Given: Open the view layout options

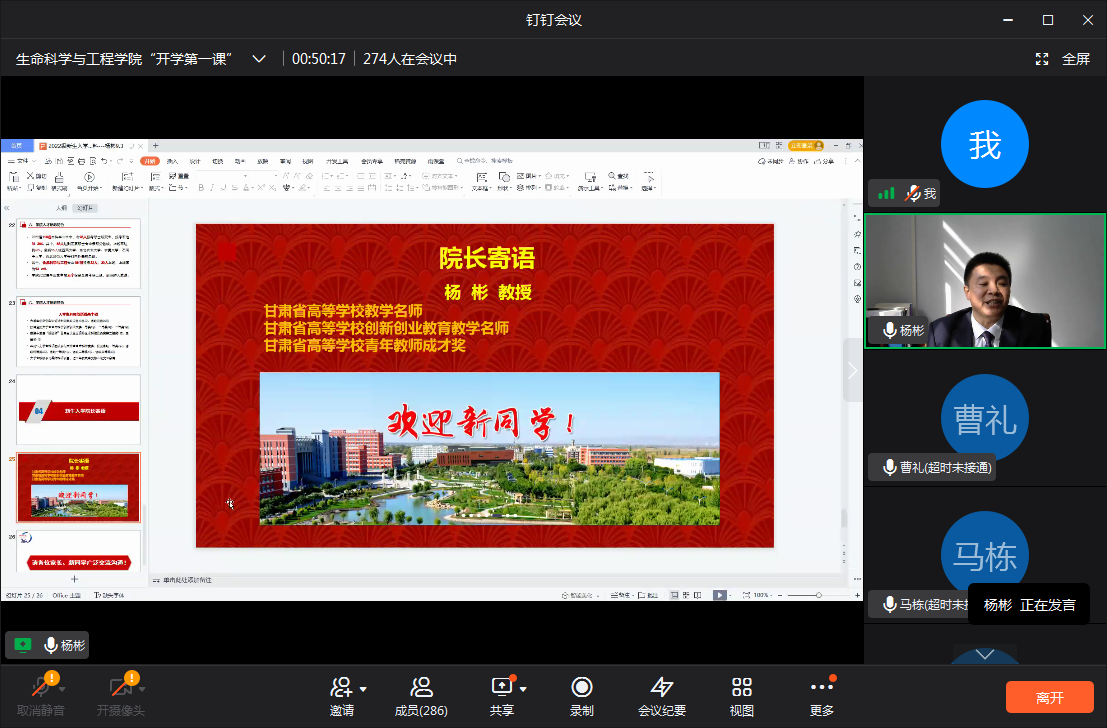Looking at the screenshot, I should pyautogui.click(x=741, y=688).
